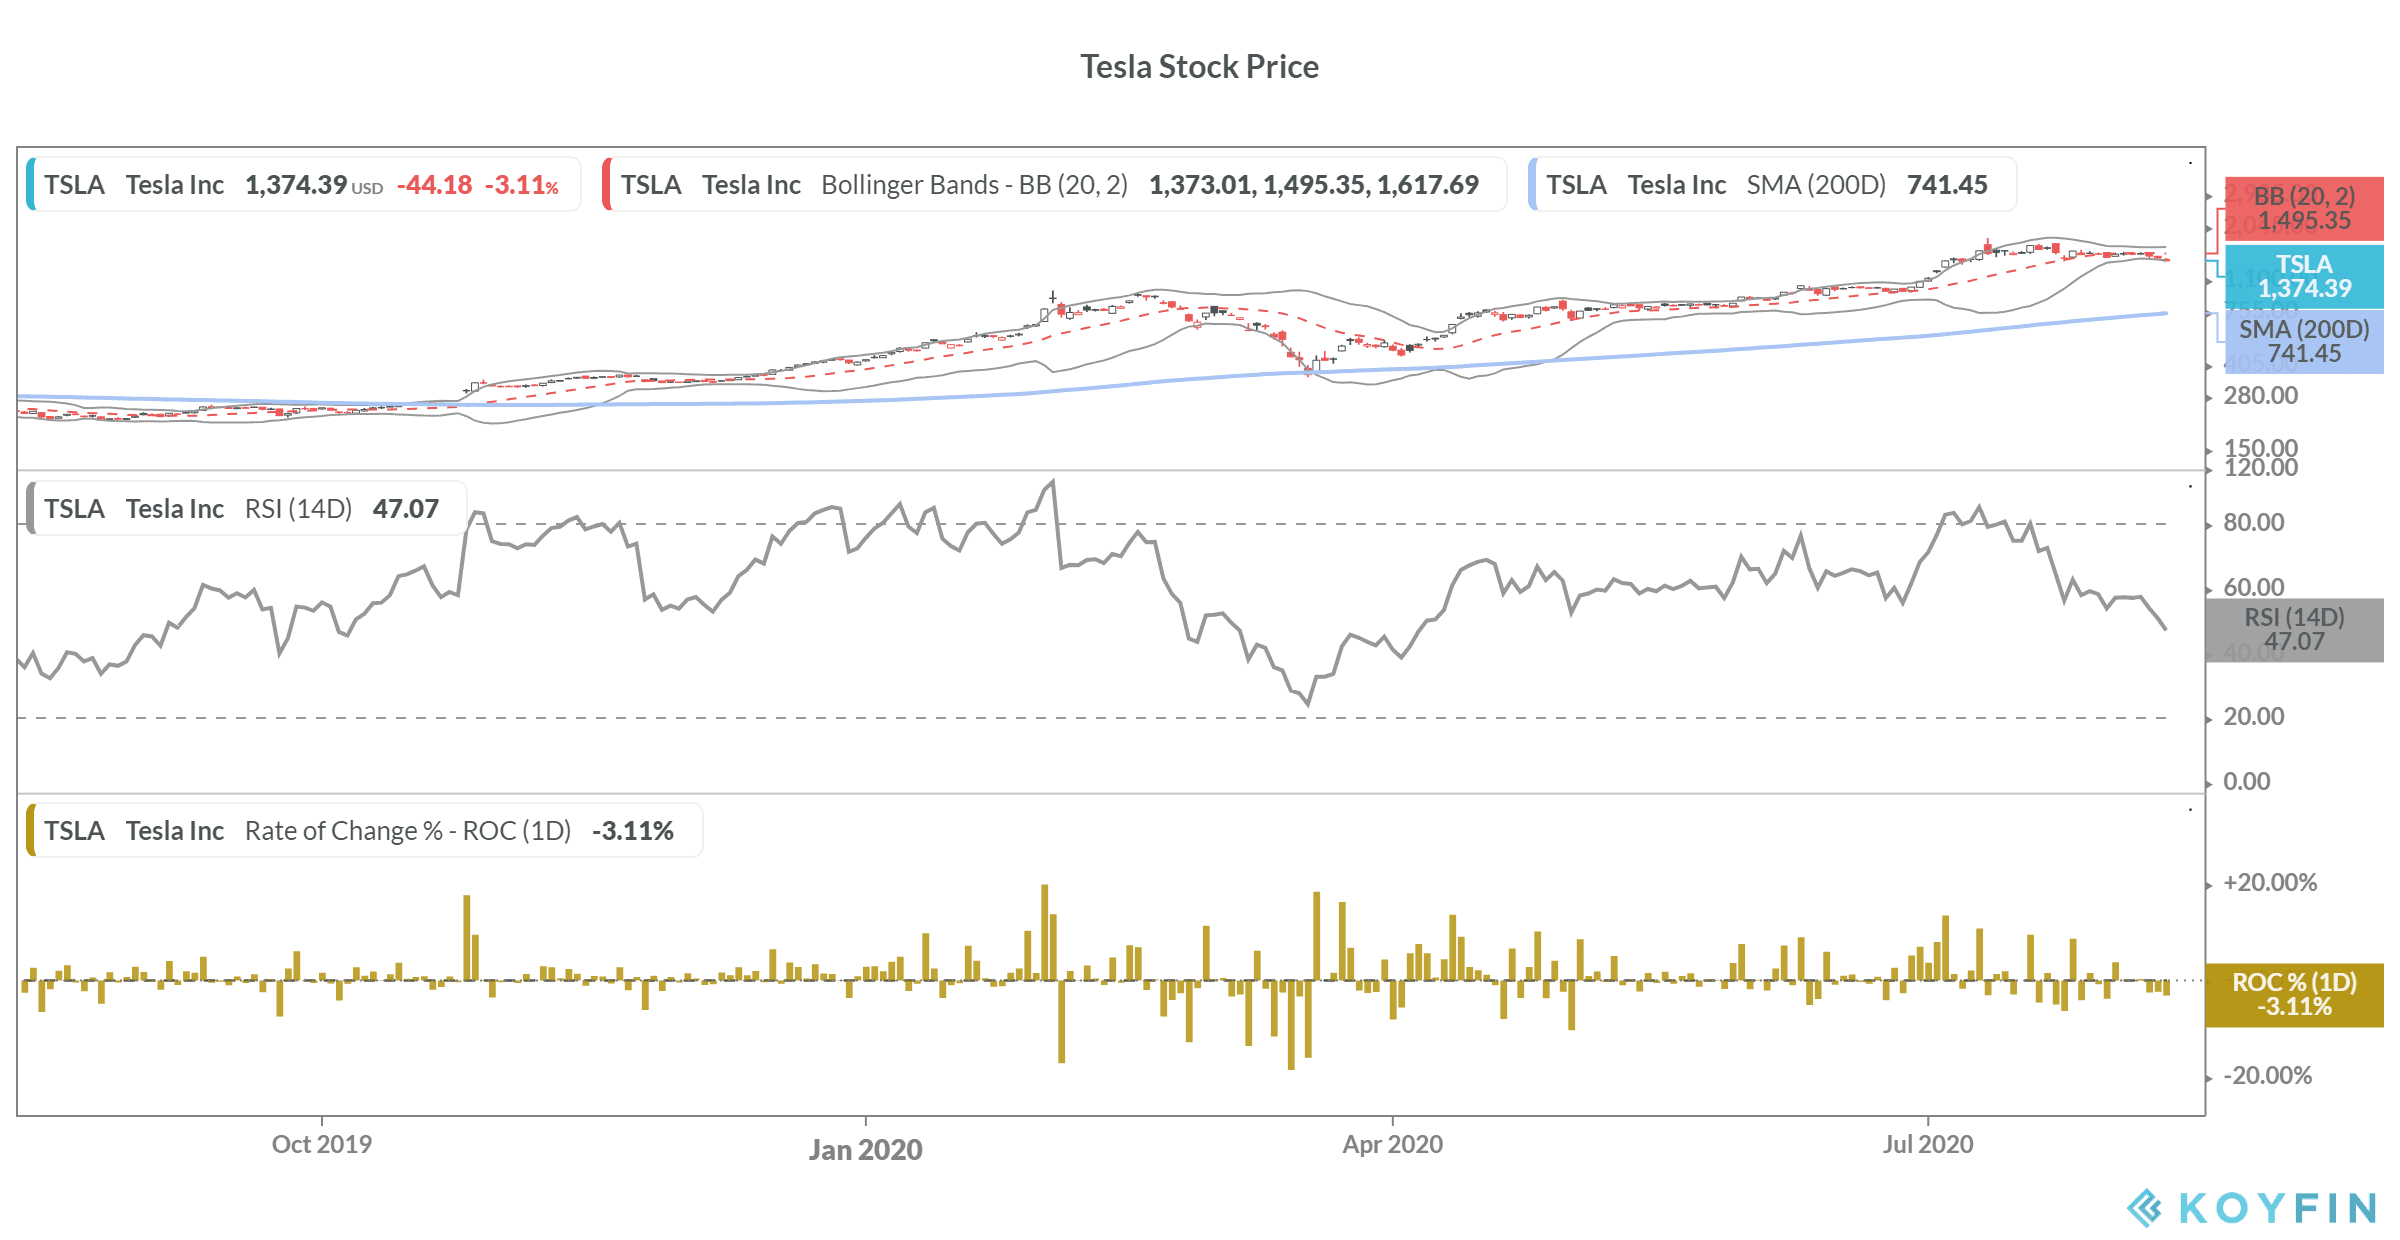The width and height of the screenshot is (2400, 1240).
Task: Click the cyan TSLA 1,374.39 axis tag
Action: (x=2304, y=276)
